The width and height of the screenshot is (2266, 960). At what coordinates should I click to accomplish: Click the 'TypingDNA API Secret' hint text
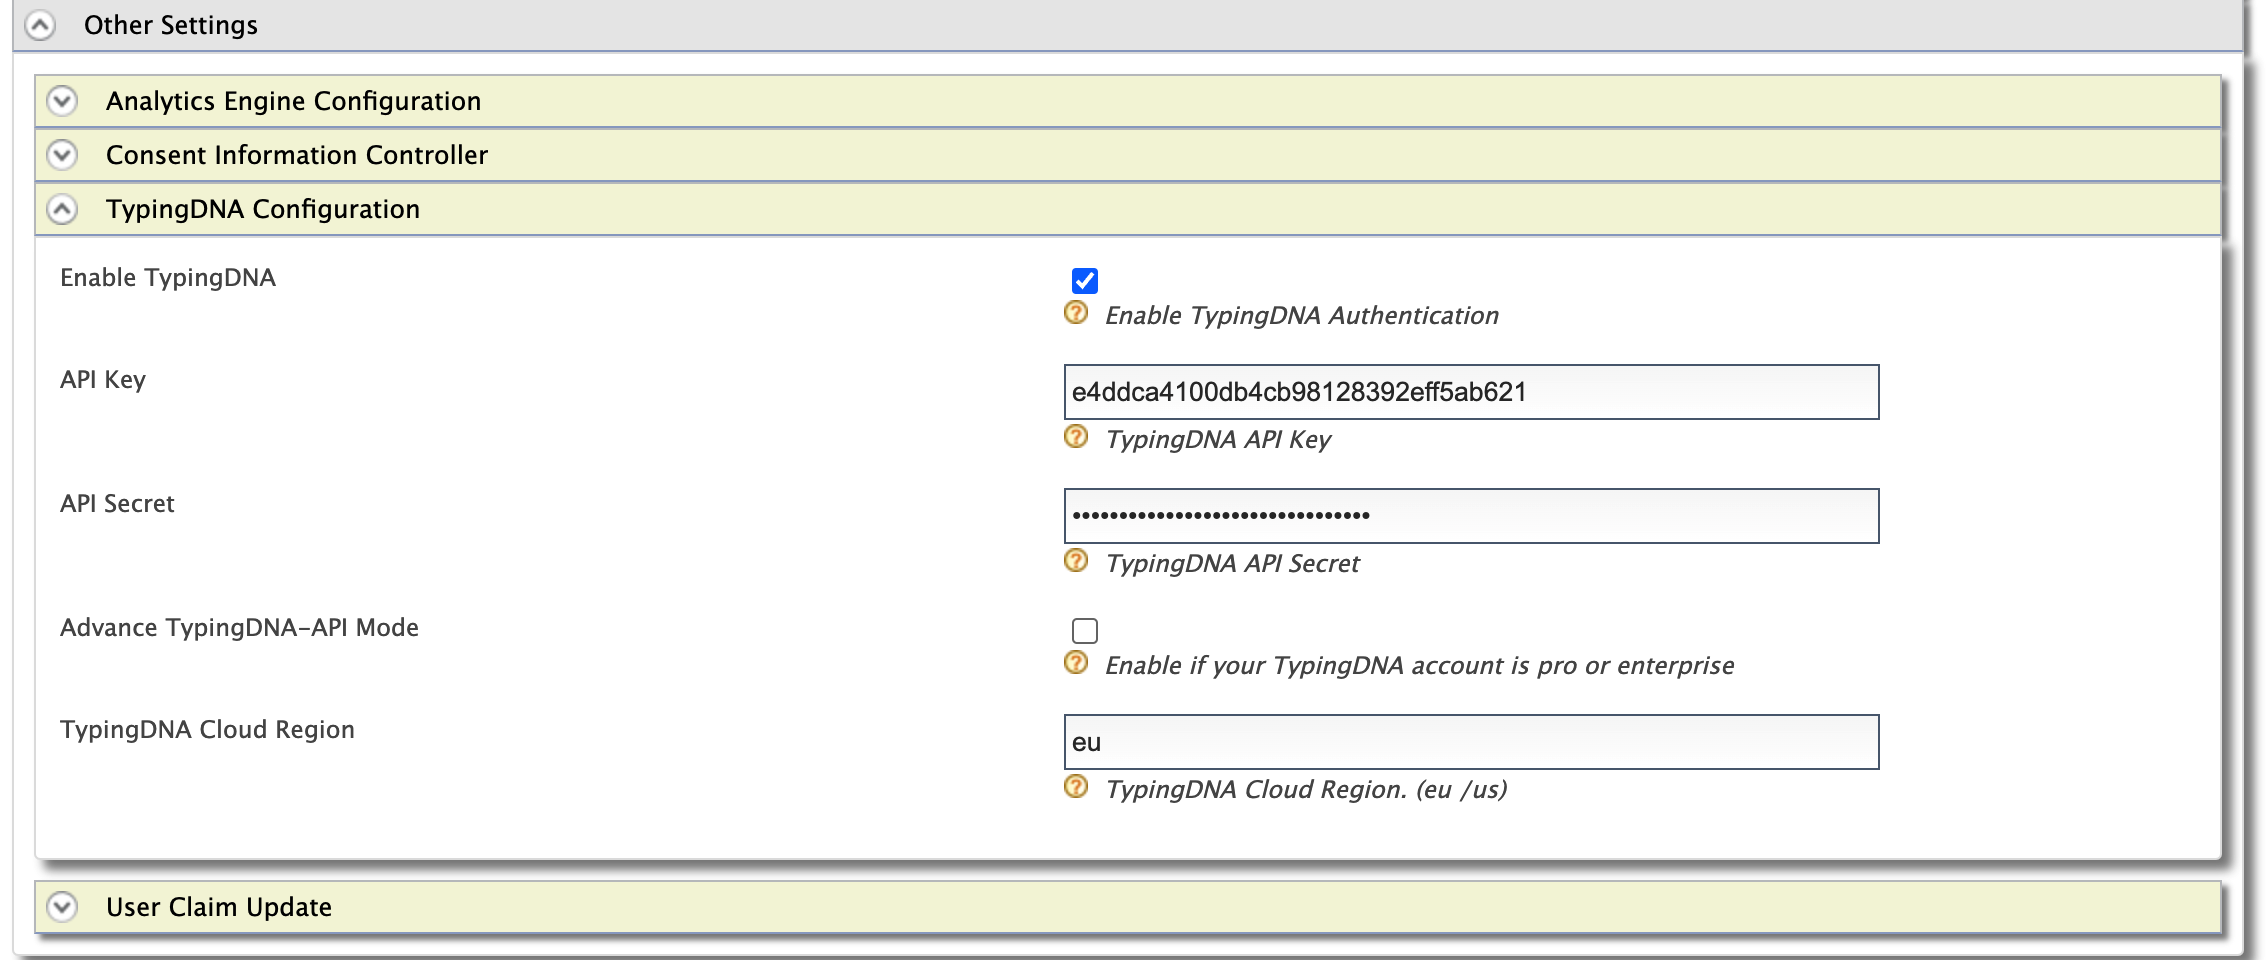click(1232, 564)
